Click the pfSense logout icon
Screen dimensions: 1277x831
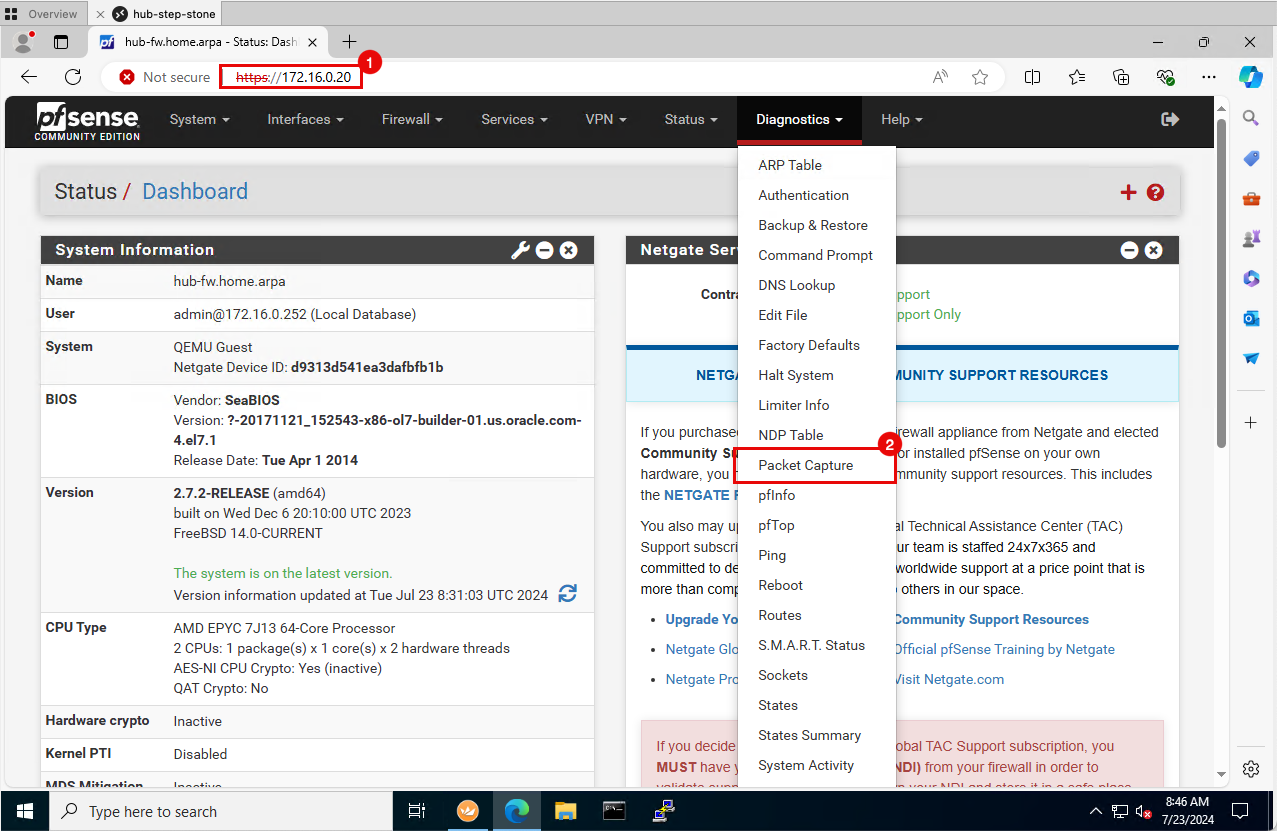point(1169,119)
